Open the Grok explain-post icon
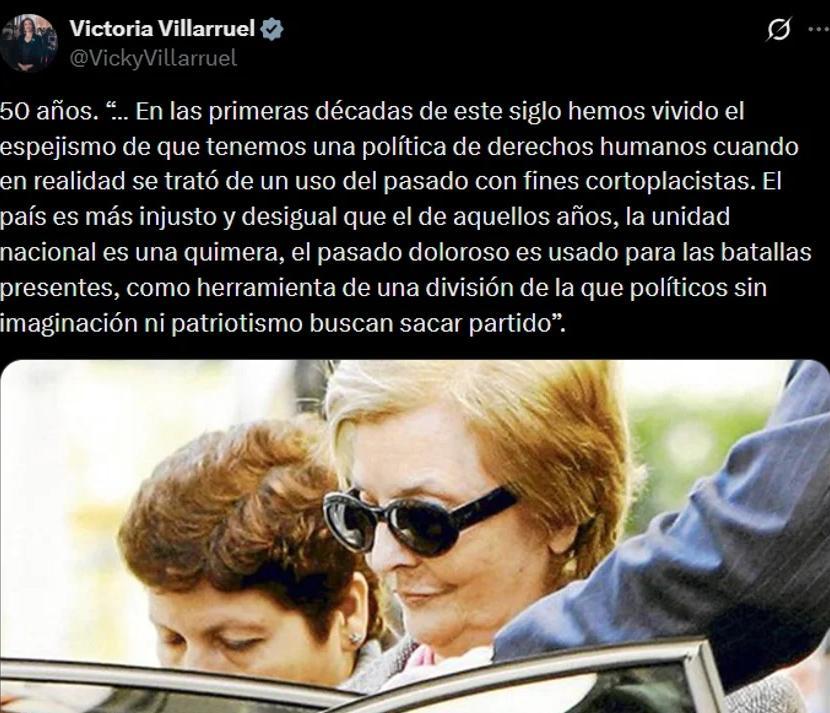830x713 pixels. coord(779,30)
